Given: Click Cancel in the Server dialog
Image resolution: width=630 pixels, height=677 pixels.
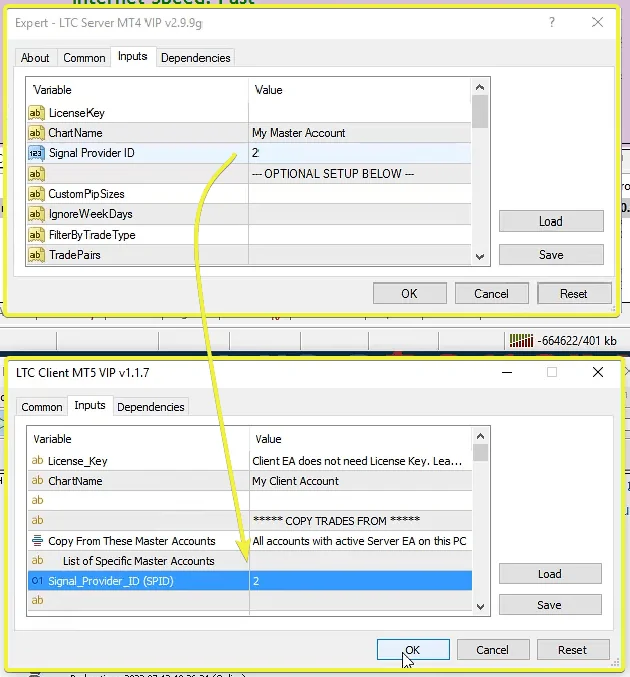Looking at the screenshot, I should (491, 294).
